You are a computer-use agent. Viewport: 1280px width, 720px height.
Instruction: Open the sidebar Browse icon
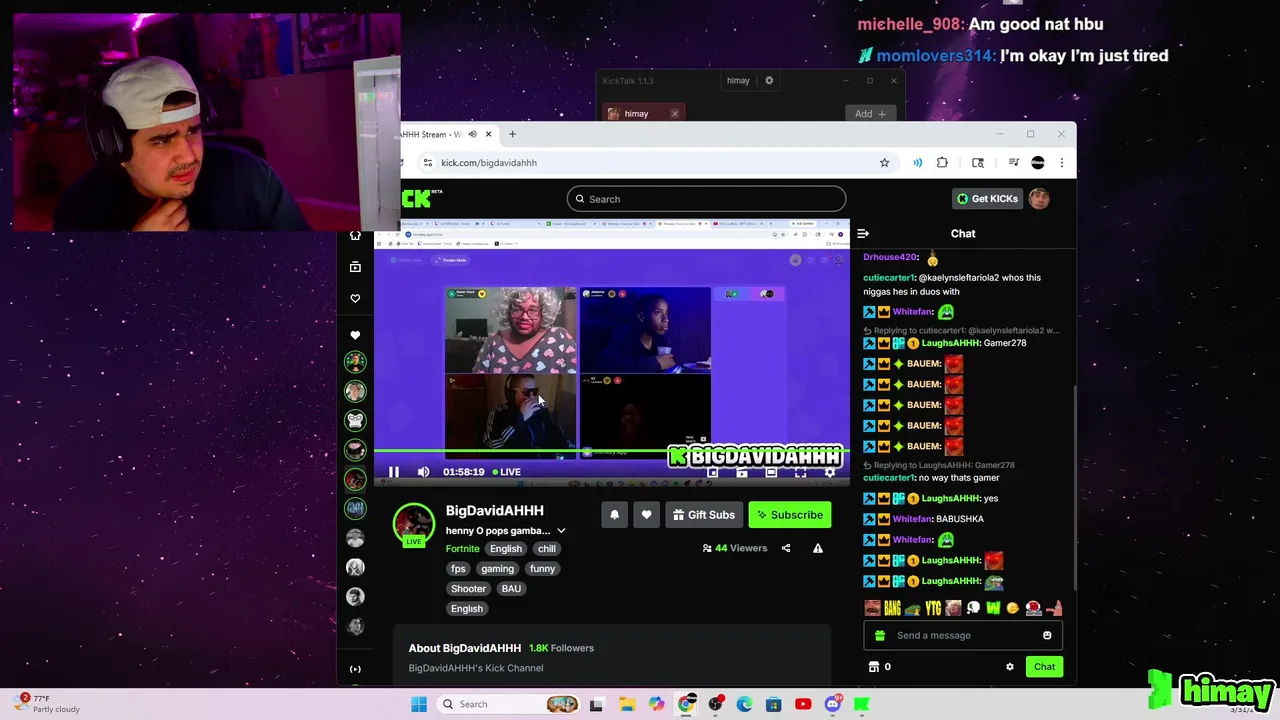(x=355, y=267)
